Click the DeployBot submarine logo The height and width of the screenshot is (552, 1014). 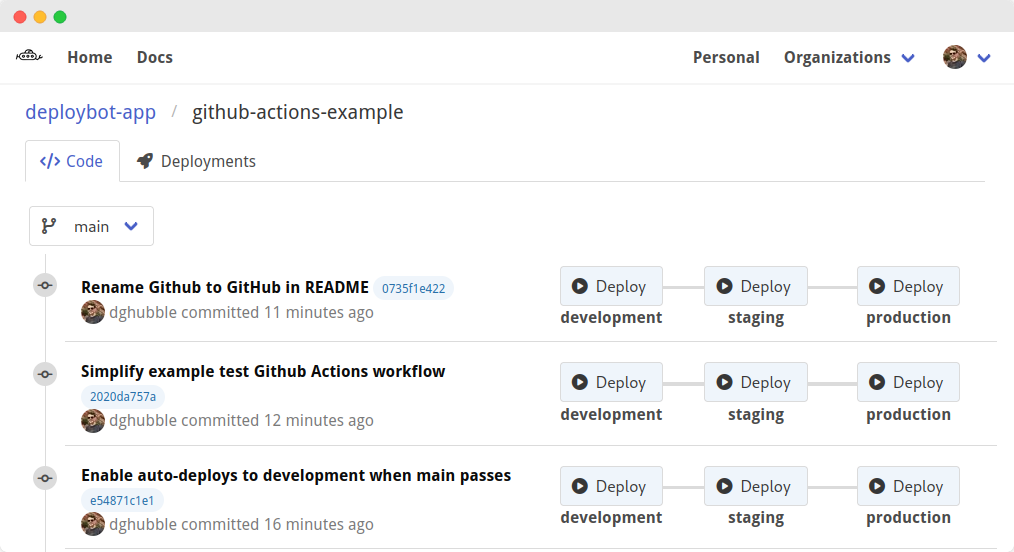tap(29, 56)
